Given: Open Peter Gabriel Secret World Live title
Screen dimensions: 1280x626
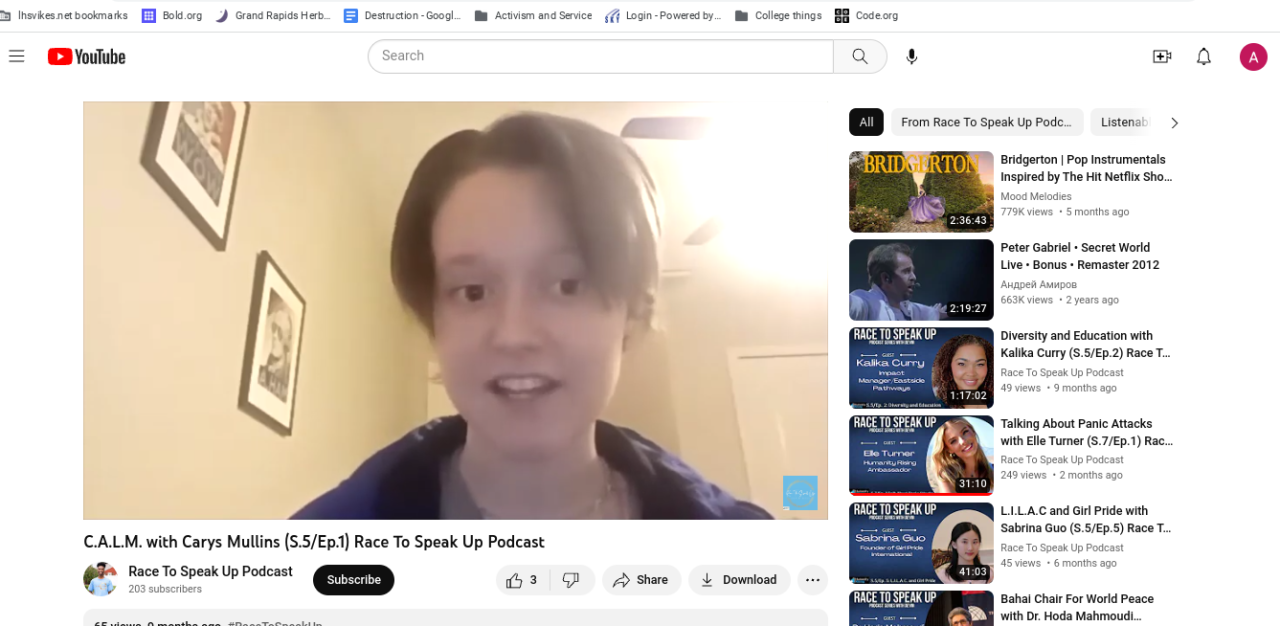Looking at the screenshot, I should point(1080,256).
